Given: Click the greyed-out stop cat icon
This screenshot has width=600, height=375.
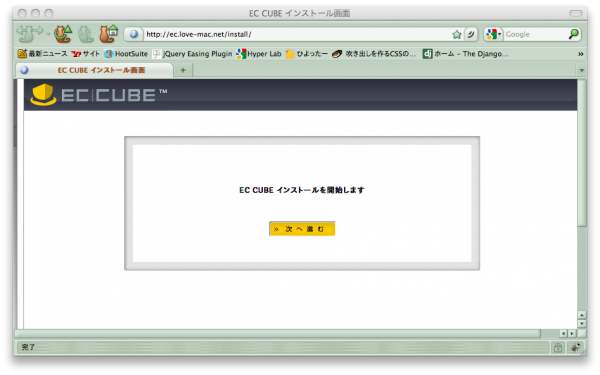Looking at the screenshot, I should coord(86,34).
